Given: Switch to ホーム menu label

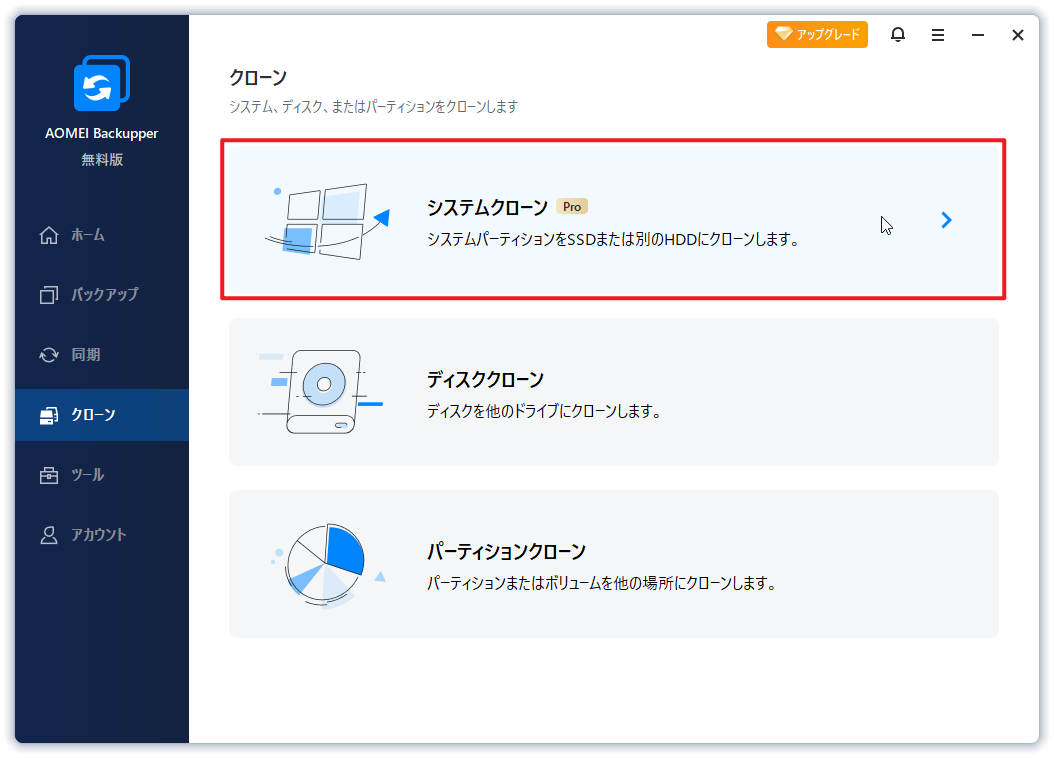Looking at the screenshot, I should 88,235.
